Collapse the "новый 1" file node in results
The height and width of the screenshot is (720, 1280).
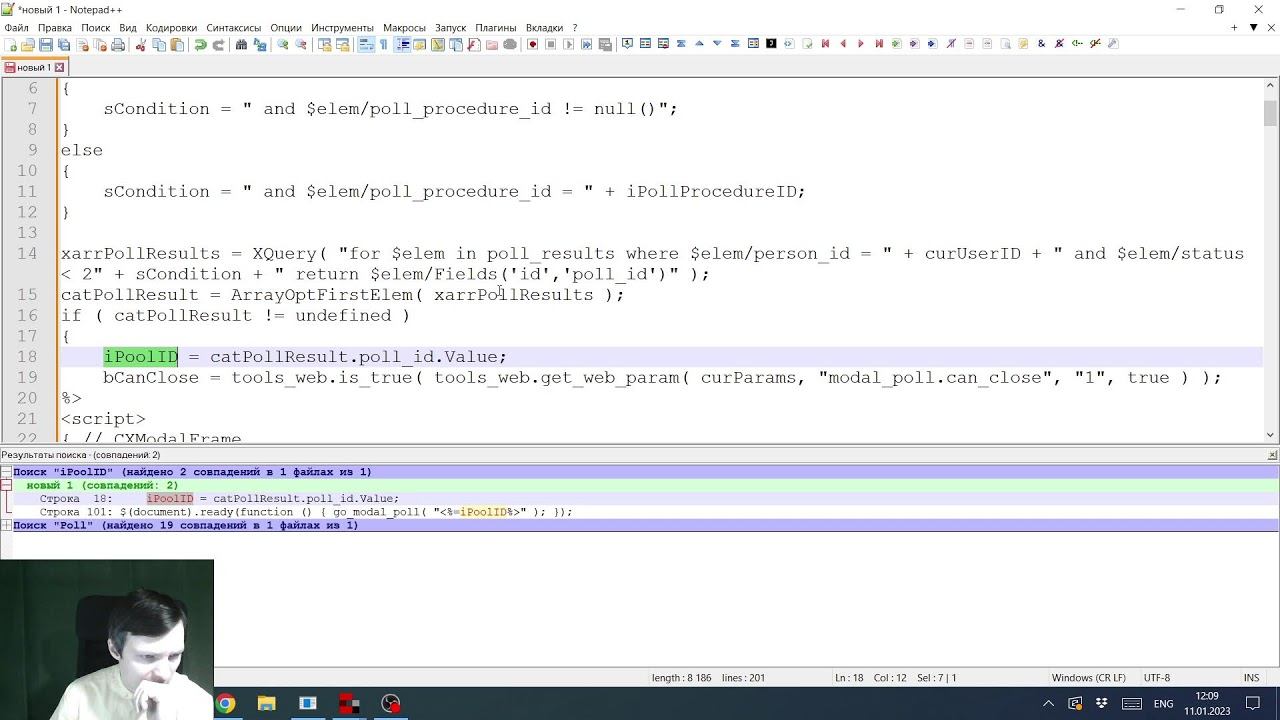point(6,485)
